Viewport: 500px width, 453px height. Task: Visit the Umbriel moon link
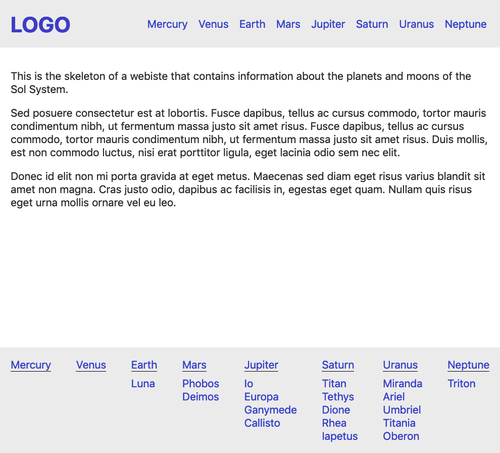402,410
